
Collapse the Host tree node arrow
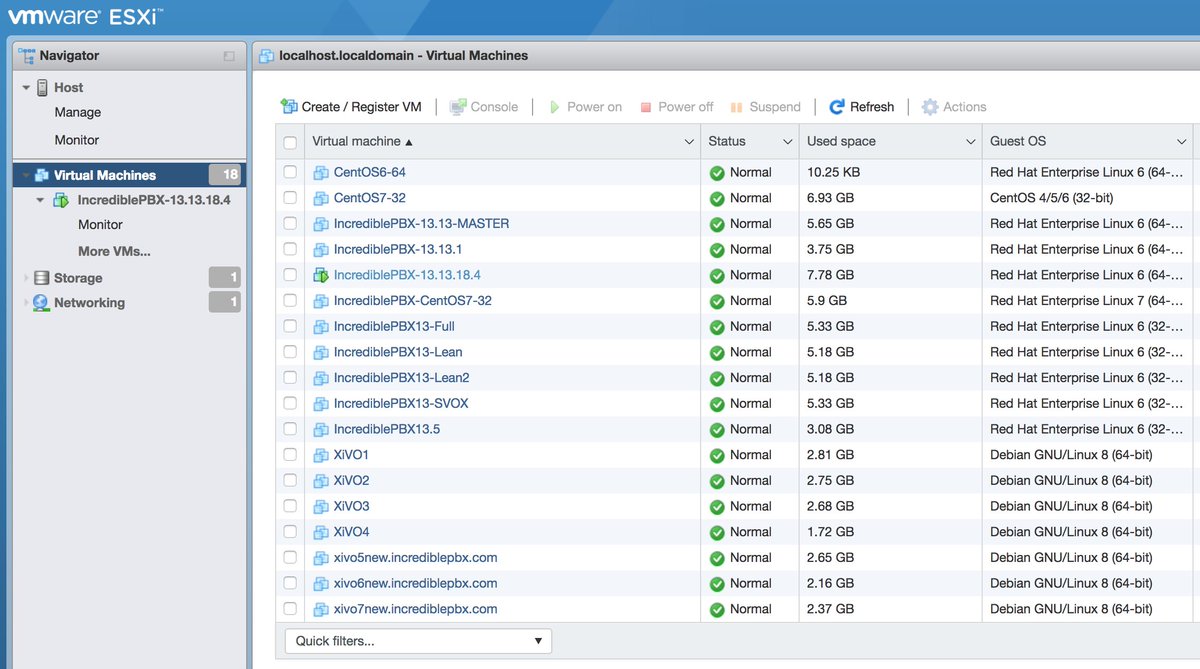[x=26, y=88]
